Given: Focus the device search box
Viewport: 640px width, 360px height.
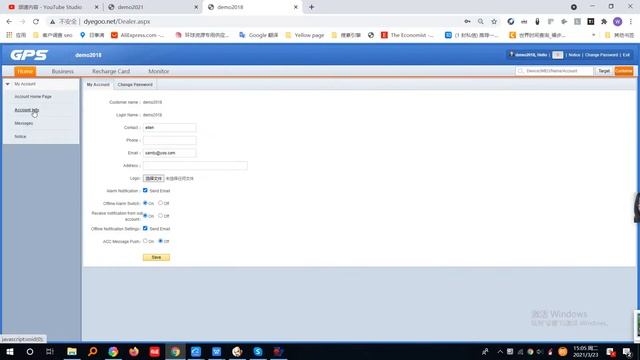Looking at the screenshot, I should pyautogui.click(x=554, y=71).
